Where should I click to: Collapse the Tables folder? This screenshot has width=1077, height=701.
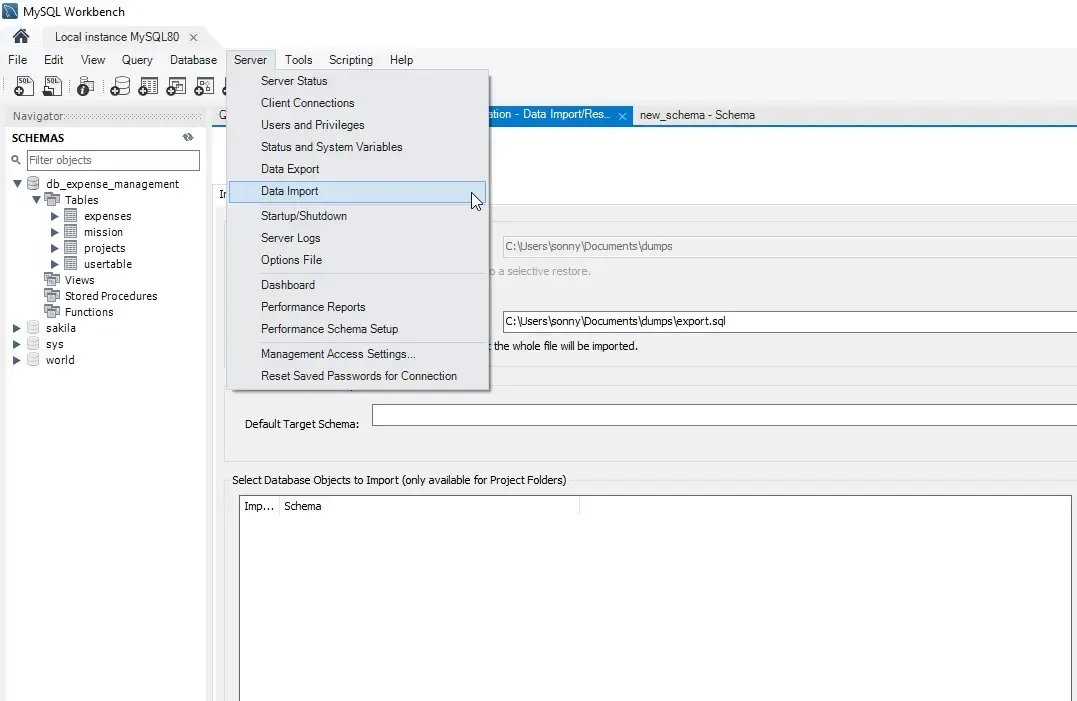click(x=36, y=200)
